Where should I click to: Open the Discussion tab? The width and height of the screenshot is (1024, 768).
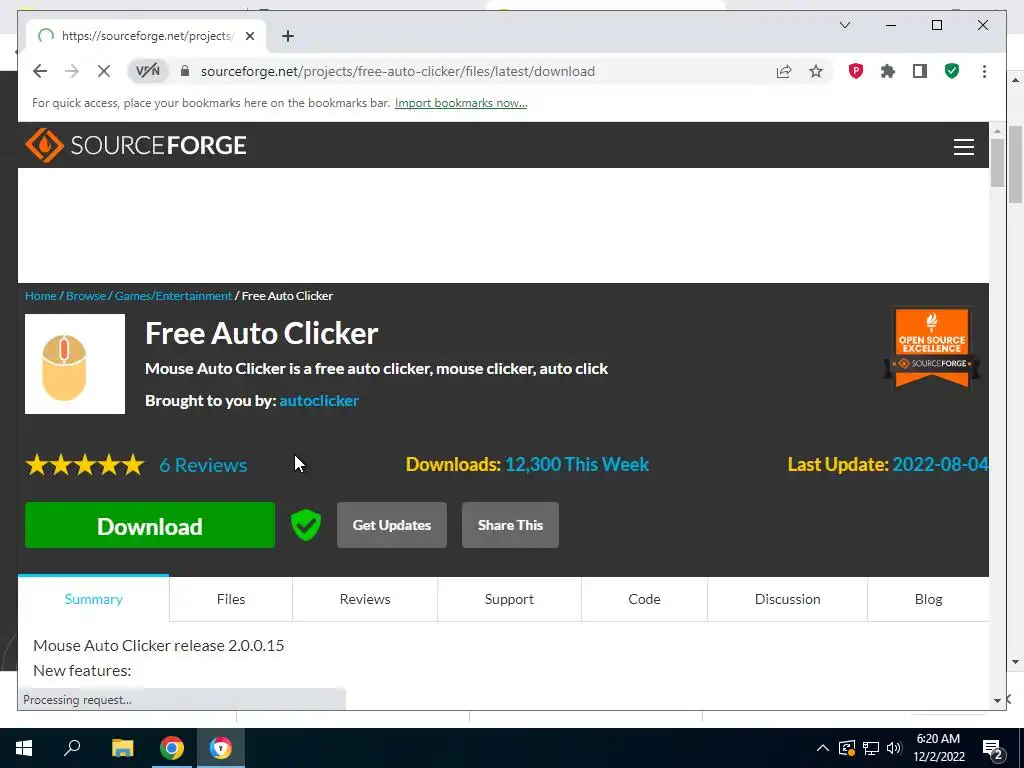pos(788,599)
